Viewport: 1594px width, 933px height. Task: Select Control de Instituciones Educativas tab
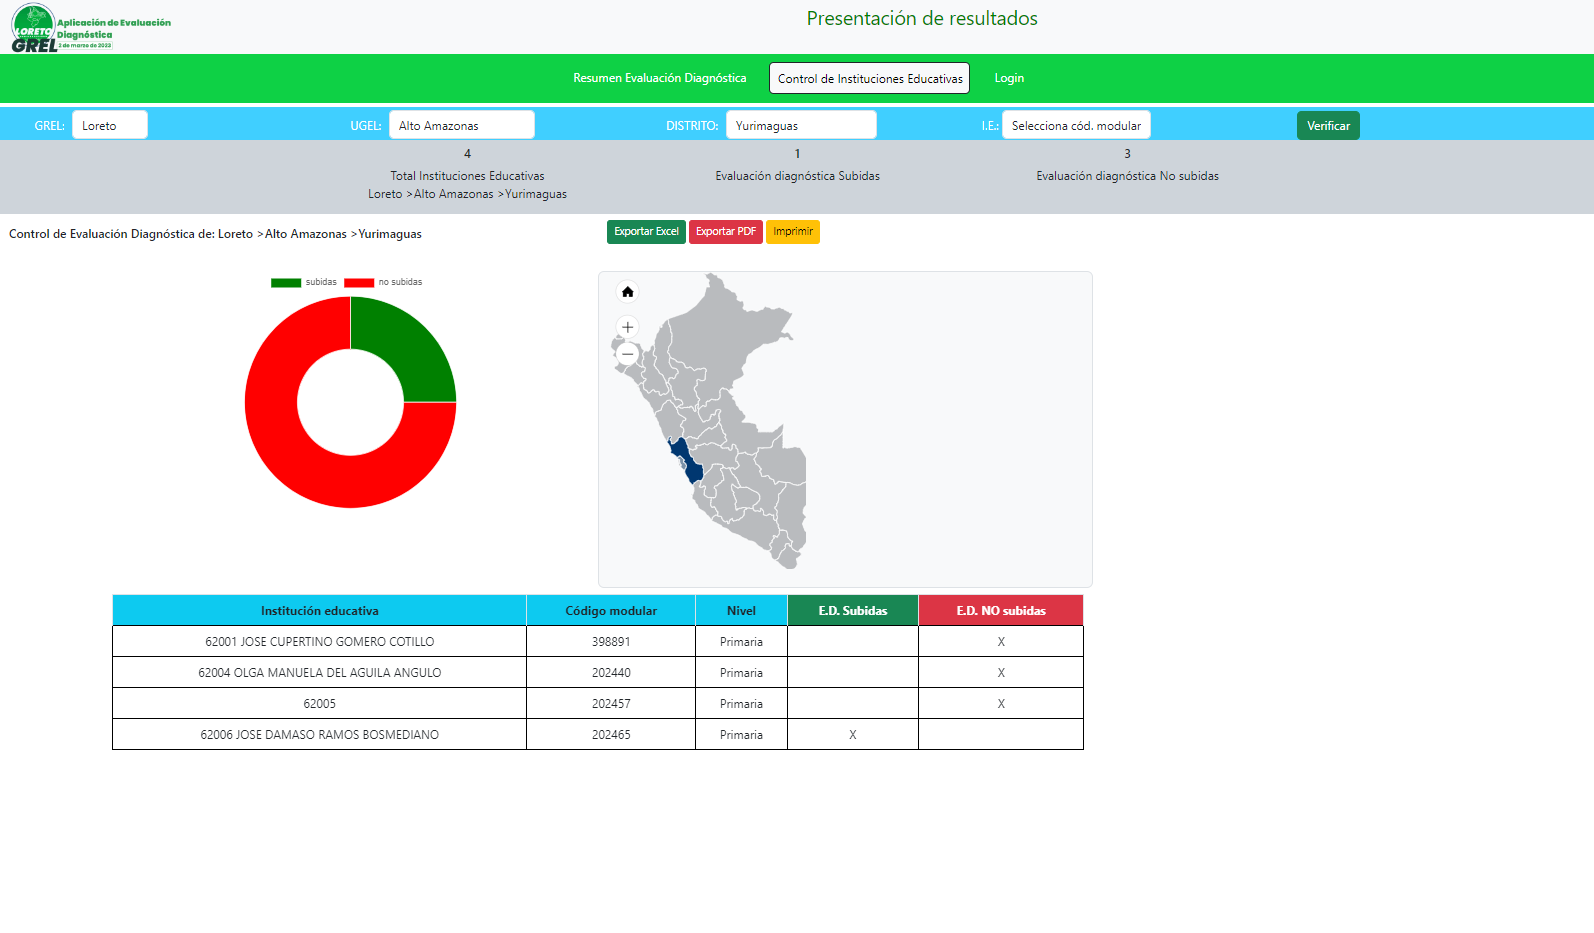pos(869,78)
